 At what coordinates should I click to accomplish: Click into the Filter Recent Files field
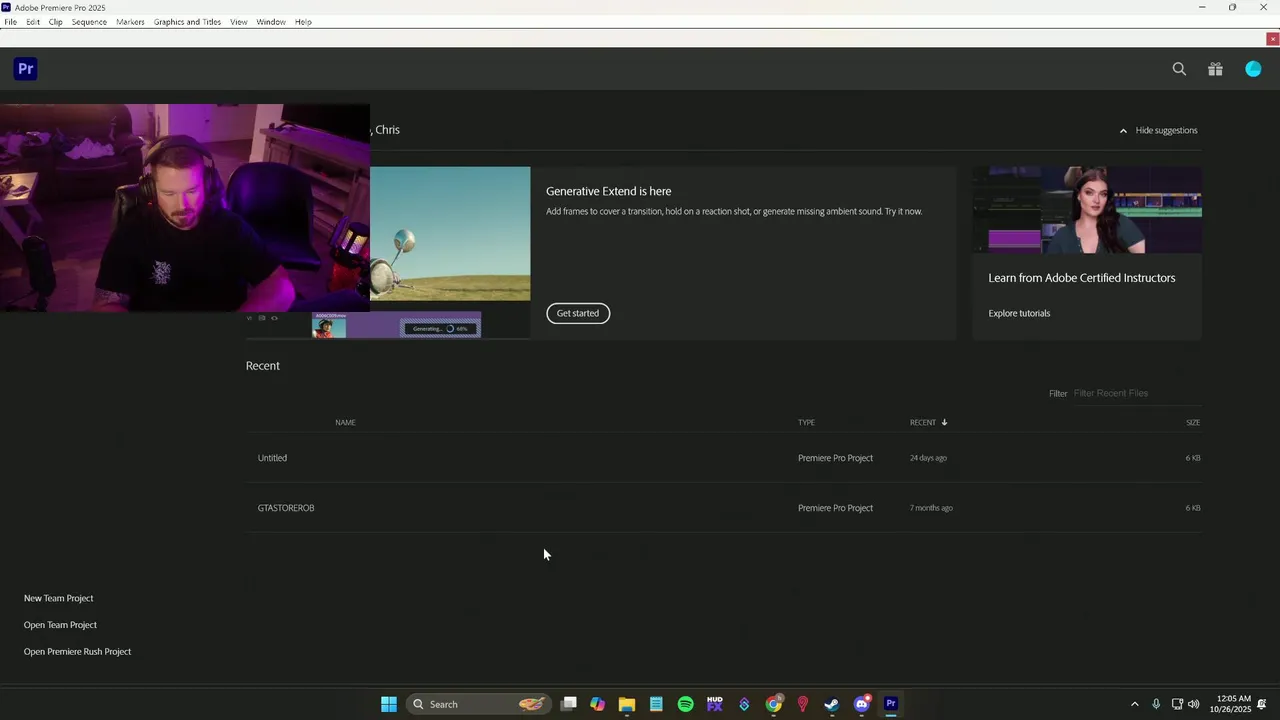[1135, 393]
